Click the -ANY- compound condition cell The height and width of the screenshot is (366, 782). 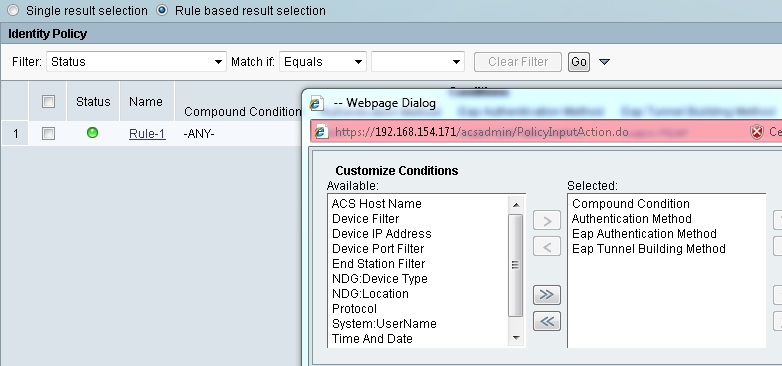[199, 134]
